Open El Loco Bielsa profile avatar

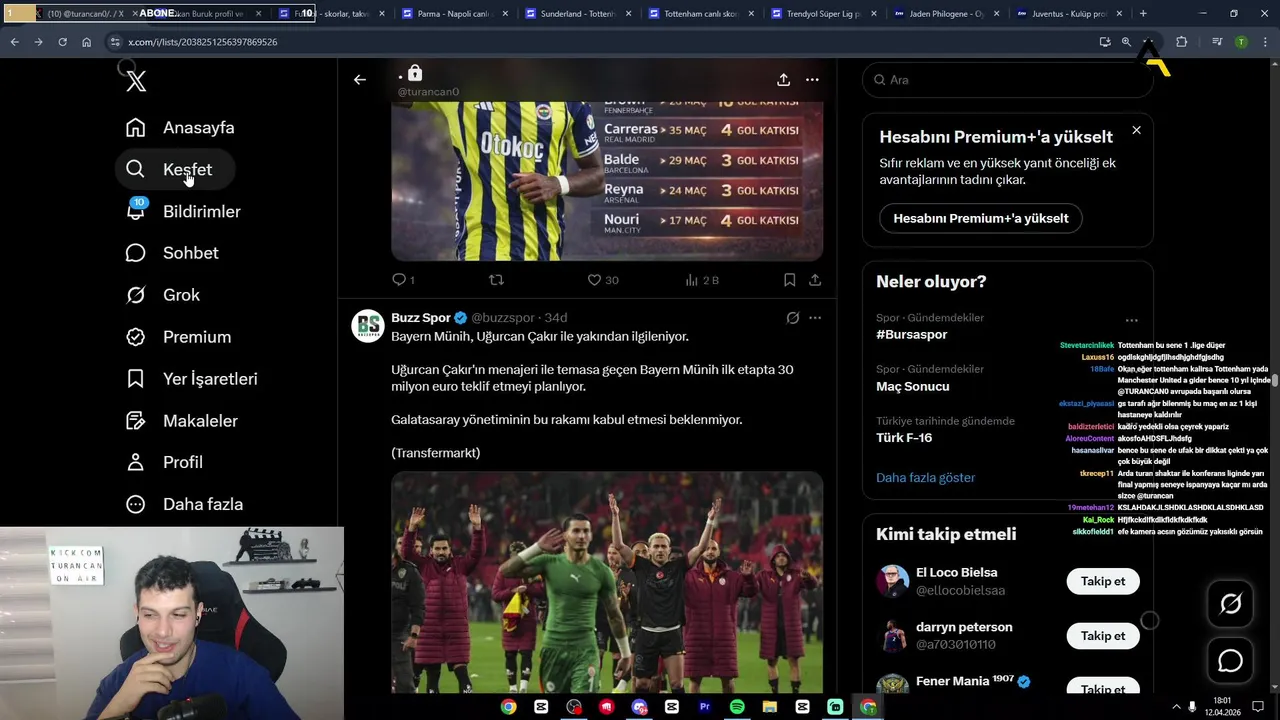tap(892, 581)
